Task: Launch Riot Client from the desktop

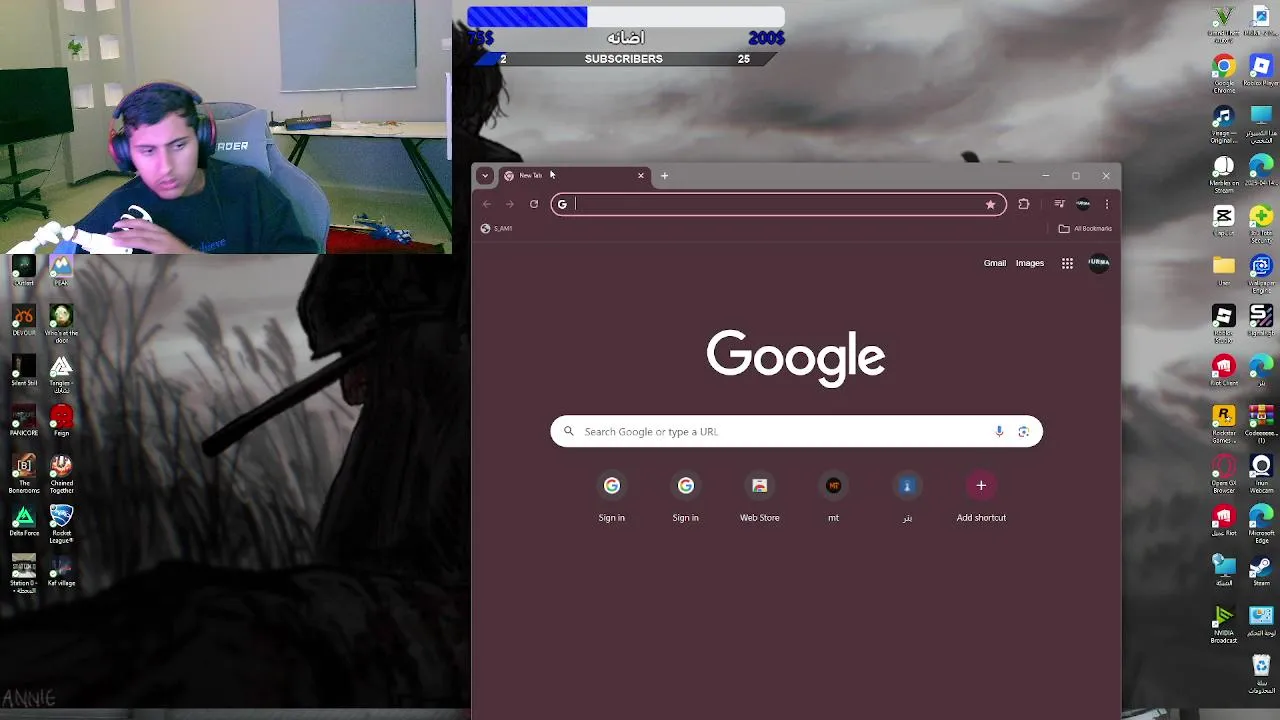Action: pyautogui.click(x=1224, y=371)
